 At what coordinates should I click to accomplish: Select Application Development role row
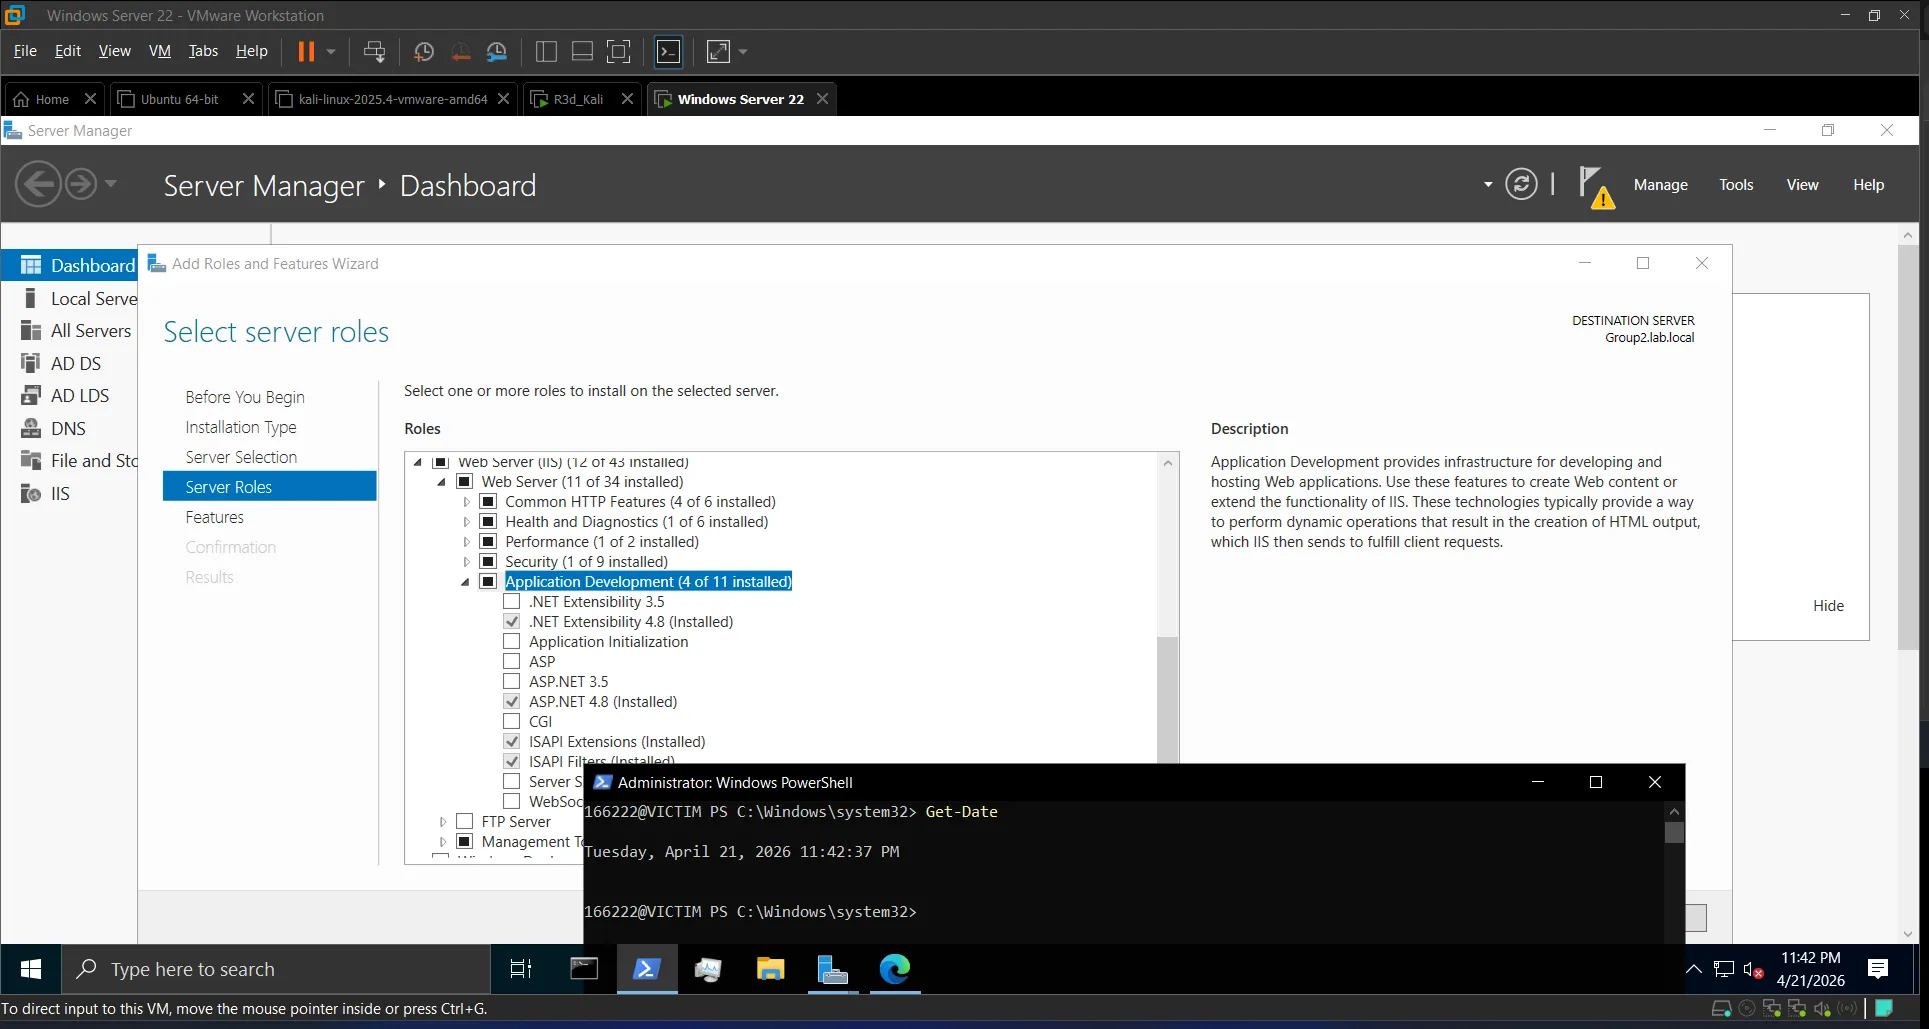[x=648, y=582]
